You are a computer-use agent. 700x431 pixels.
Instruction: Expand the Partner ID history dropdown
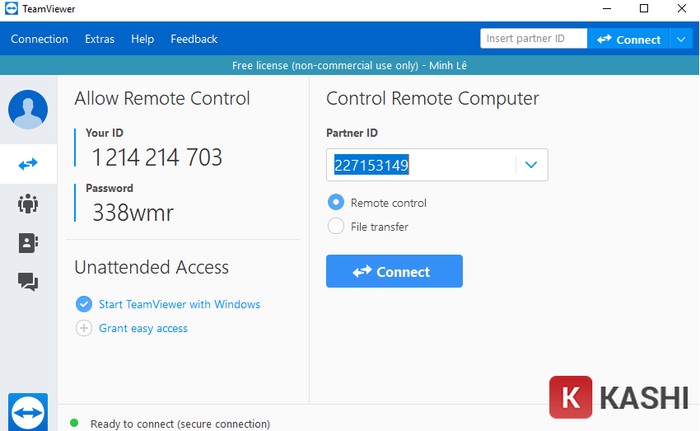click(x=531, y=165)
